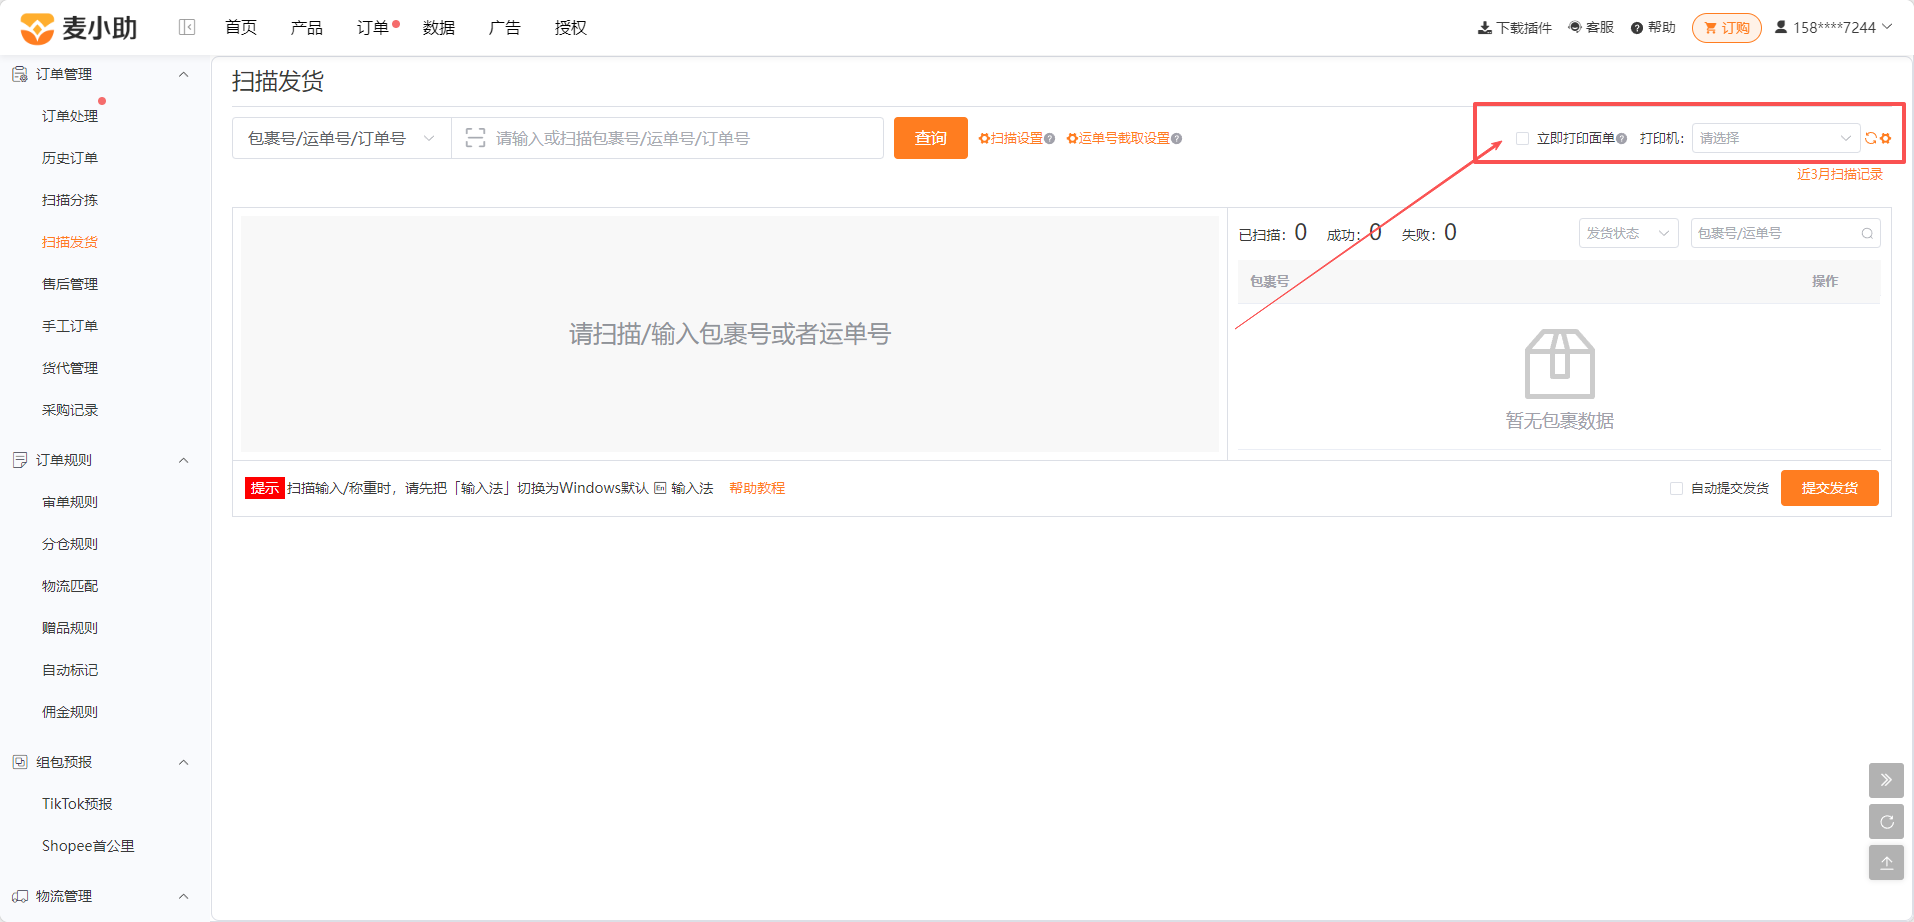This screenshot has width=1914, height=922.
Task: Refresh the printer list icon
Action: 1871,138
